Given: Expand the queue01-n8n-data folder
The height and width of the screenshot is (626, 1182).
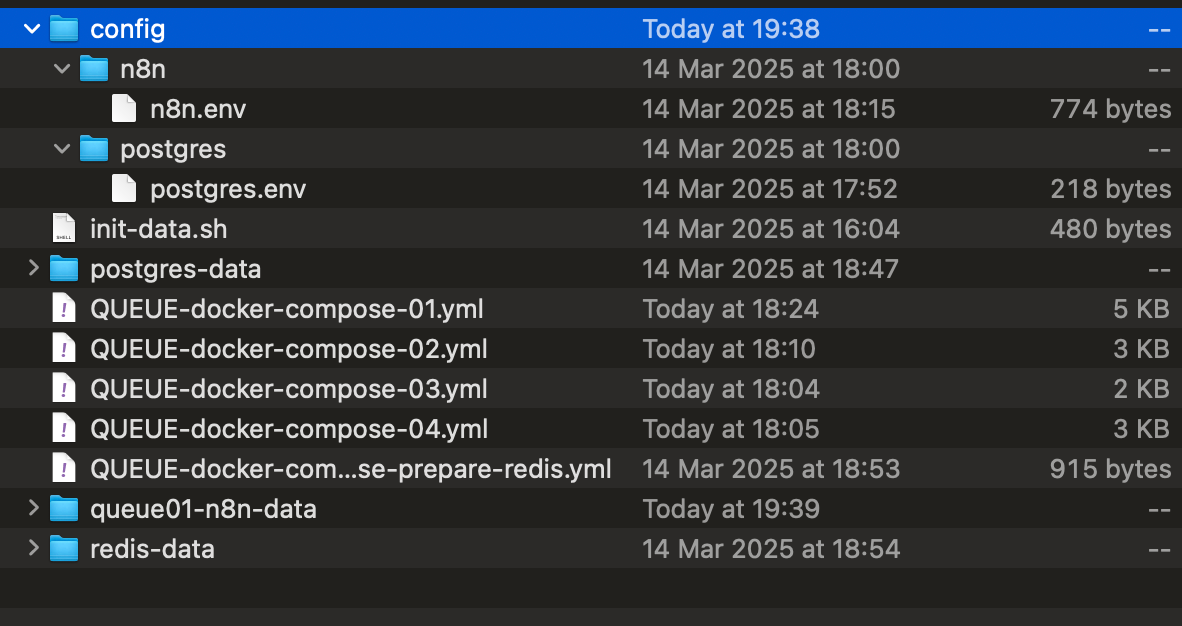Looking at the screenshot, I should click(32, 509).
